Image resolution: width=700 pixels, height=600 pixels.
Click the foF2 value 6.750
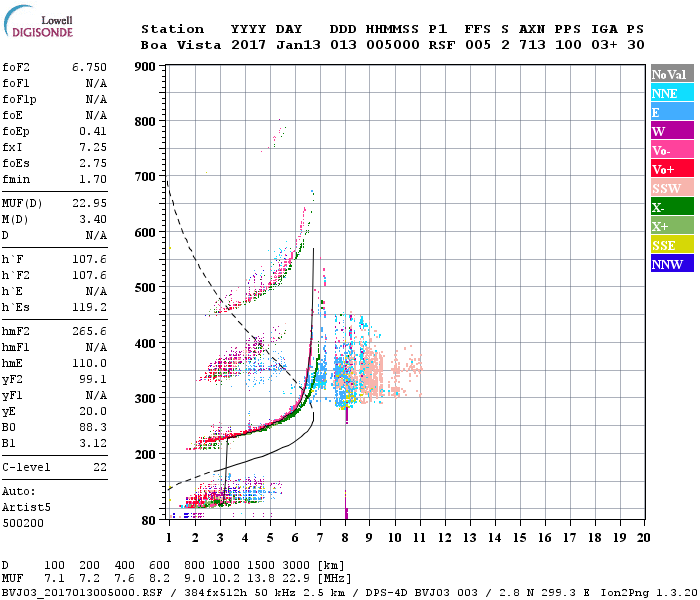pyautogui.click(x=89, y=67)
